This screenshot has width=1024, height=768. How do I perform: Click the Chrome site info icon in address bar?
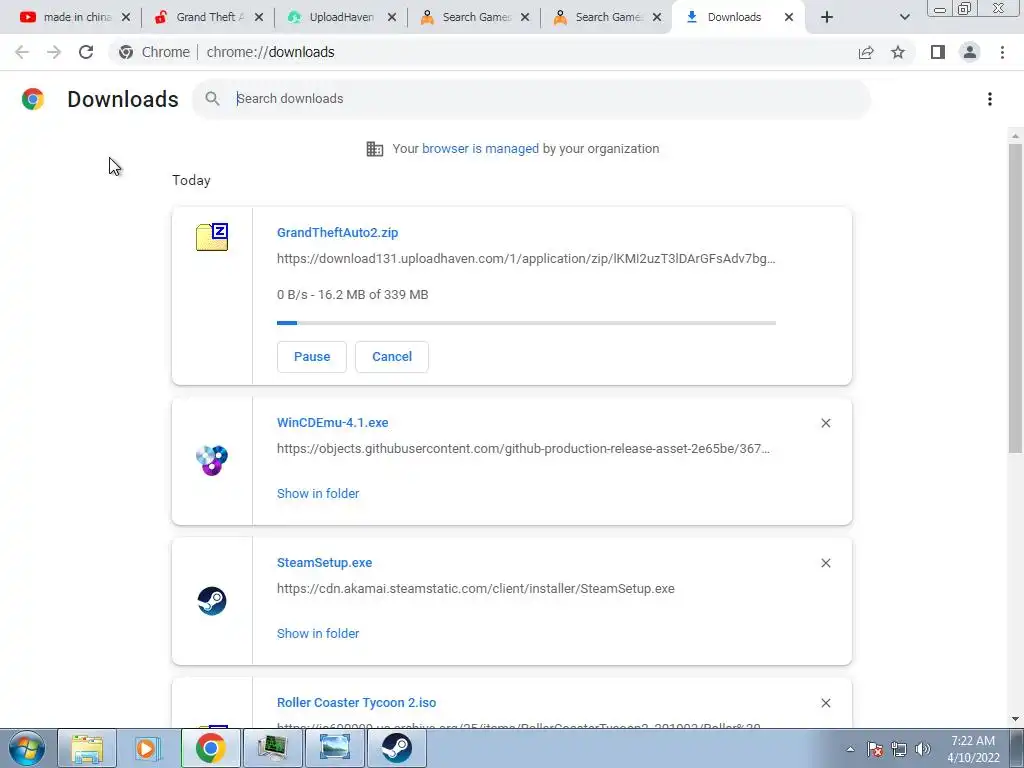(x=126, y=52)
